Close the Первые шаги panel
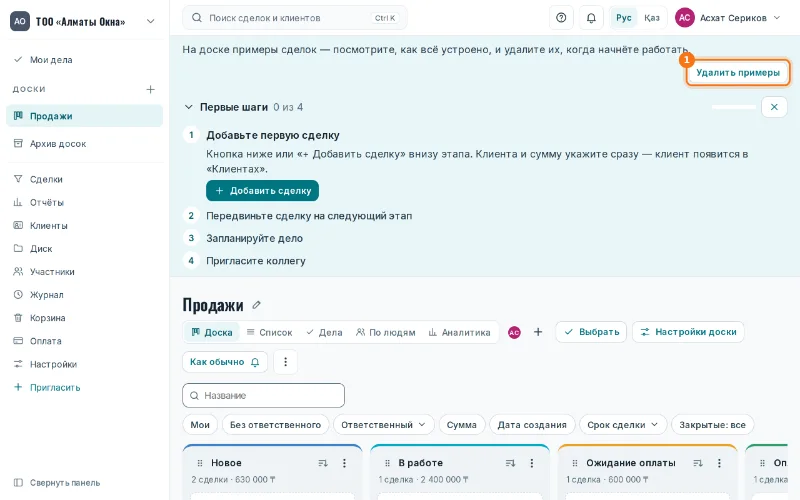Image resolution: width=800 pixels, height=500 pixels. click(774, 107)
